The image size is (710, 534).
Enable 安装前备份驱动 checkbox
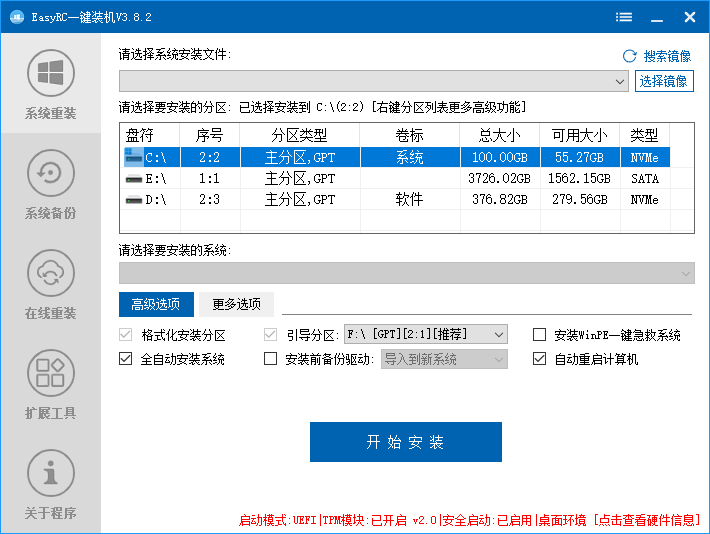click(x=270, y=359)
